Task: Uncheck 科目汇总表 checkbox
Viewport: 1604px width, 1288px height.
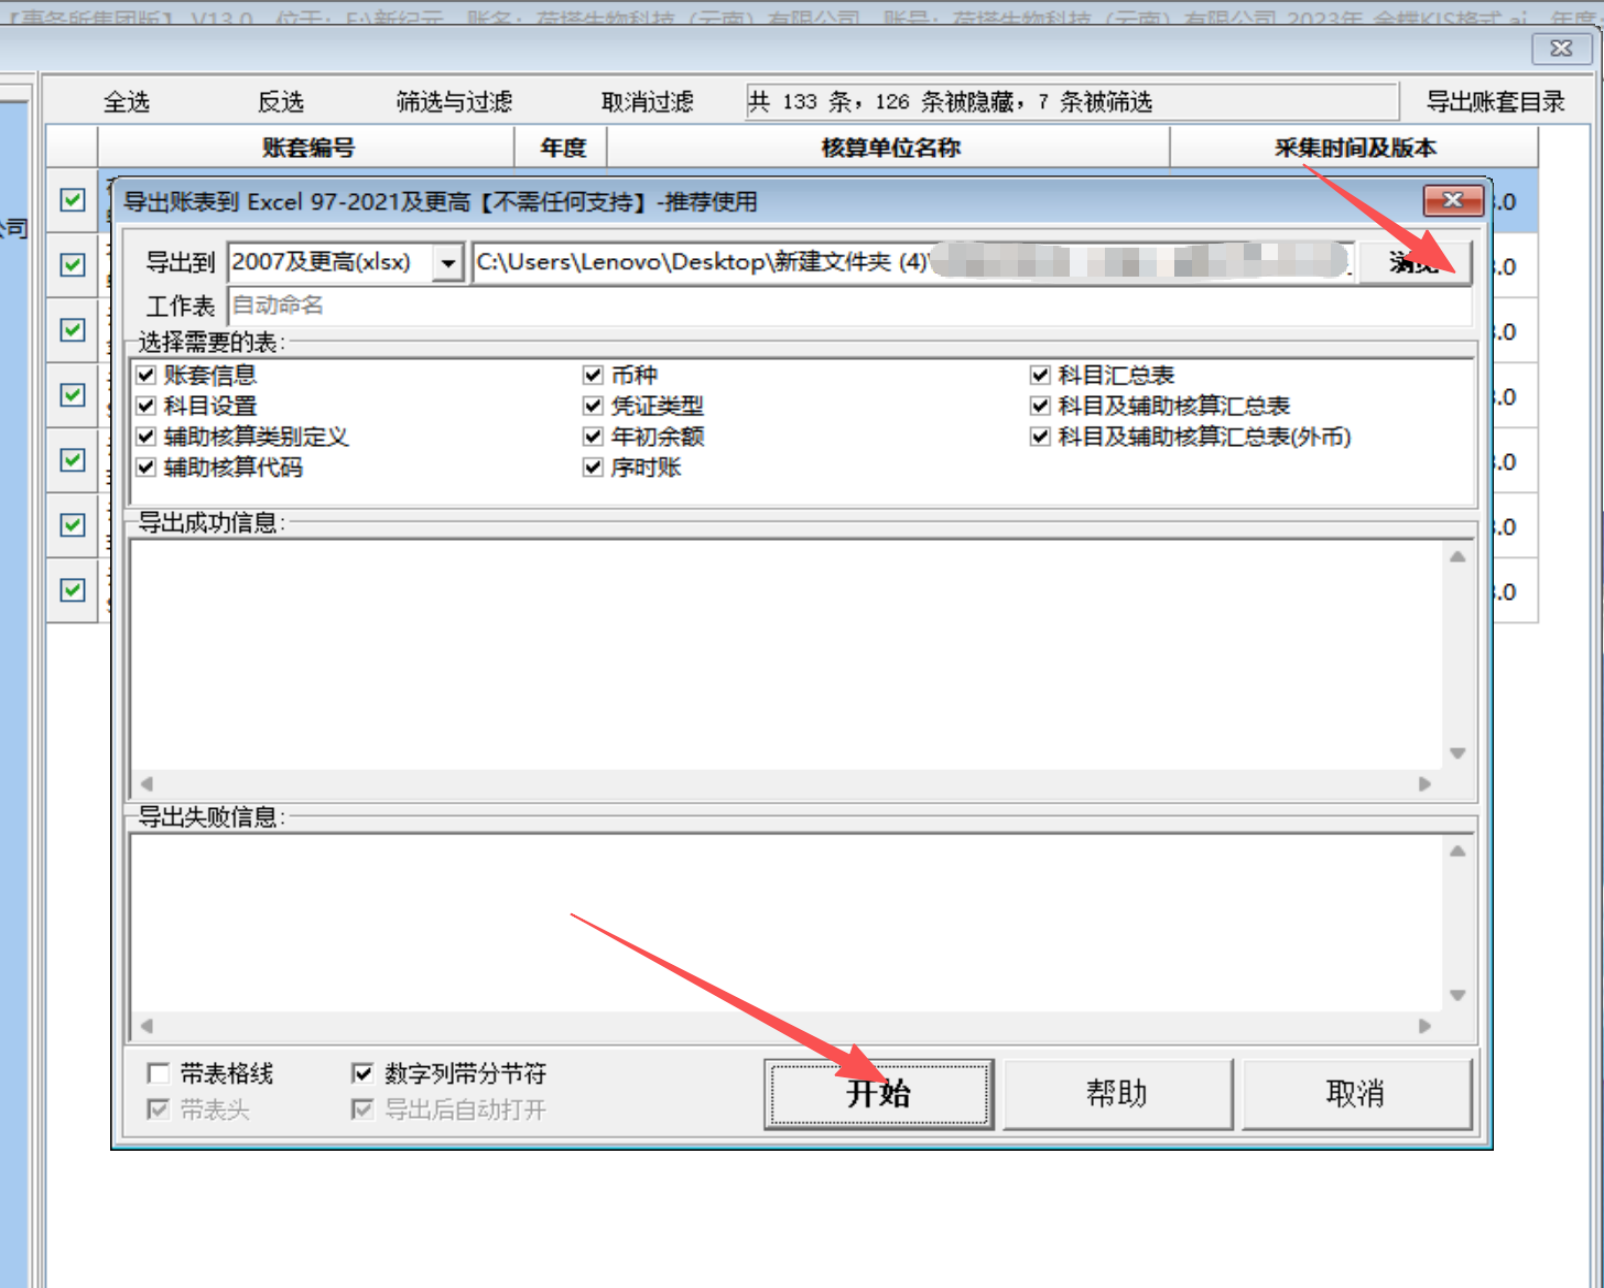Action: (1040, 375)
